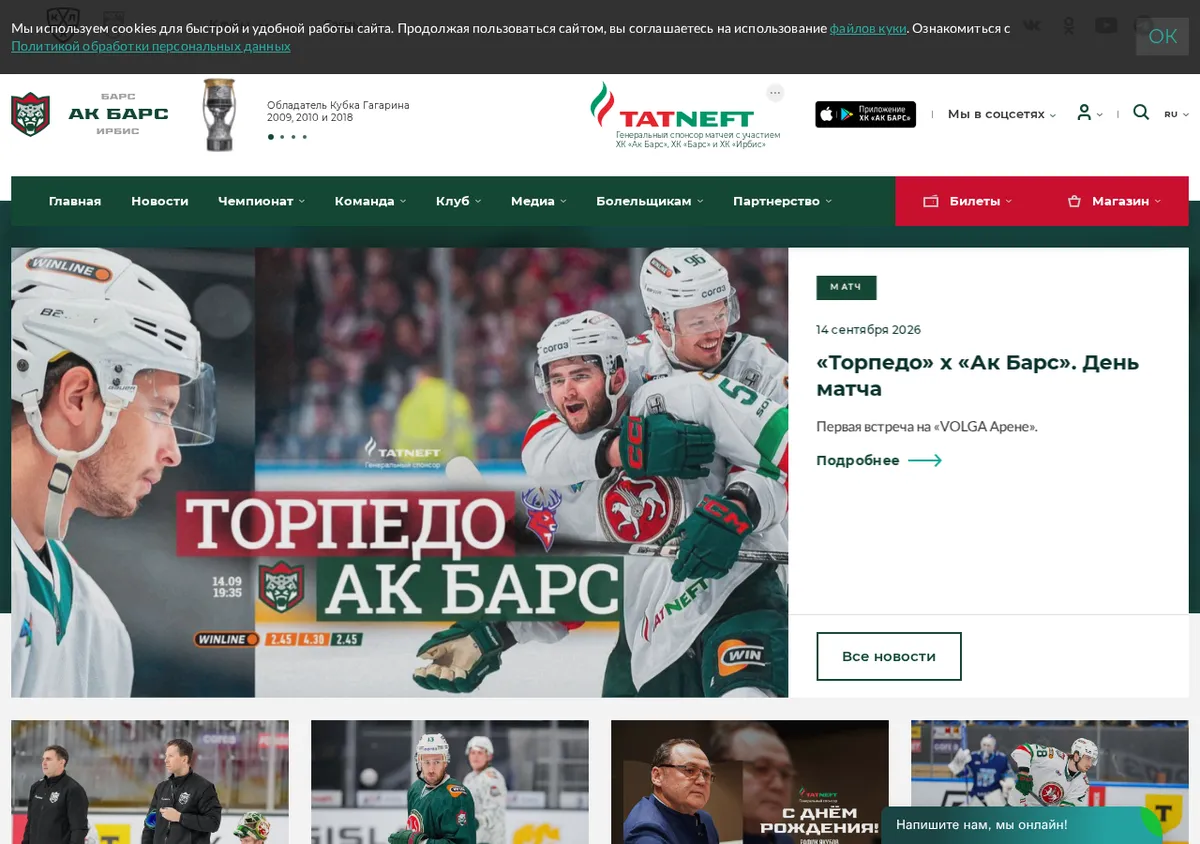Open the personal data policy link
Screen dimensions: 1200x844
tap(151, 46)
